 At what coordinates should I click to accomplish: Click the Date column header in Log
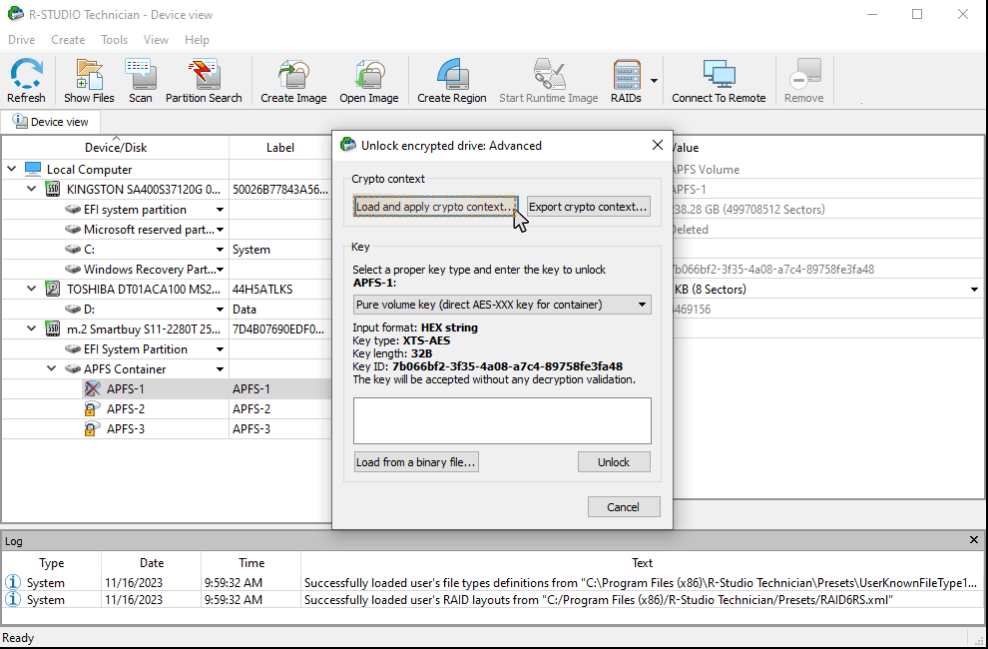tap(151, 563)
